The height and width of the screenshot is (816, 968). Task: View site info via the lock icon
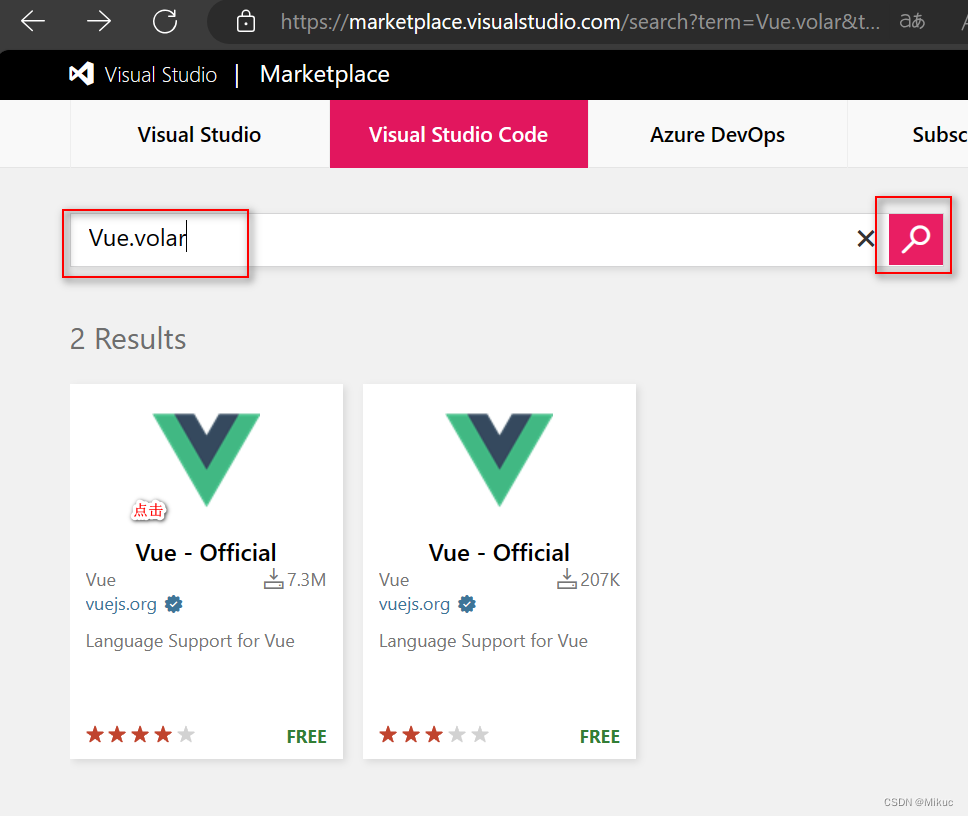pyautogui.click(x=246, y=22)
